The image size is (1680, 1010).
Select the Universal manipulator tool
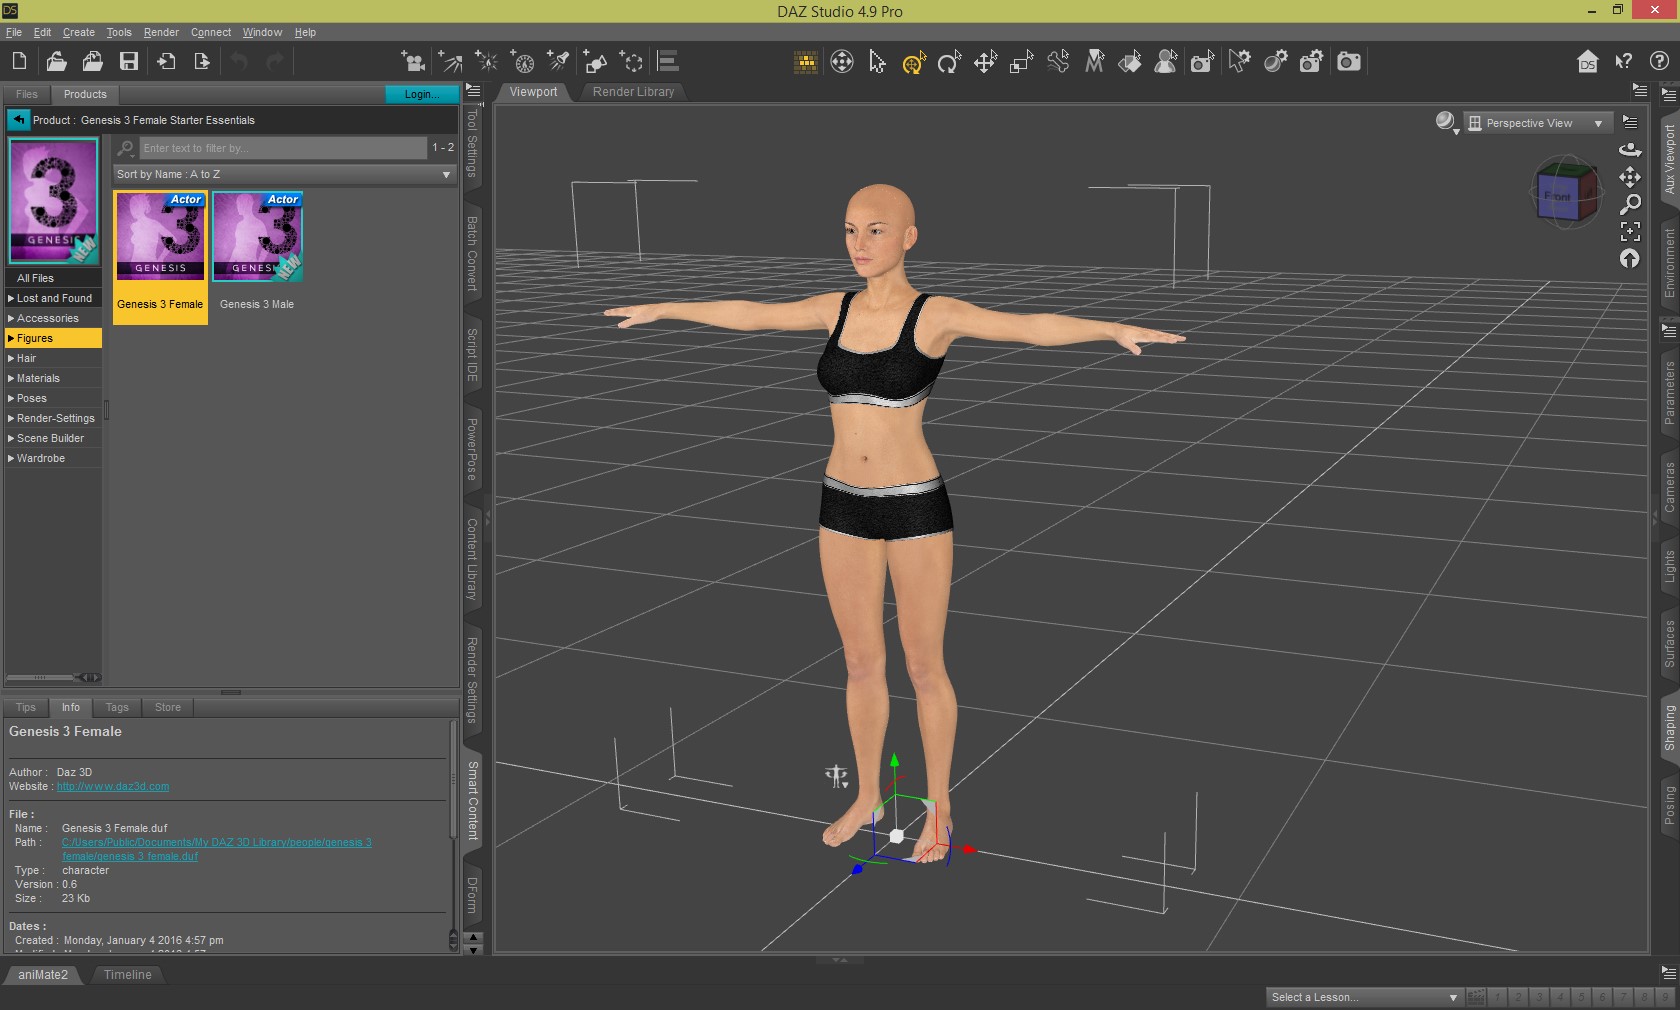coord(913,62)
